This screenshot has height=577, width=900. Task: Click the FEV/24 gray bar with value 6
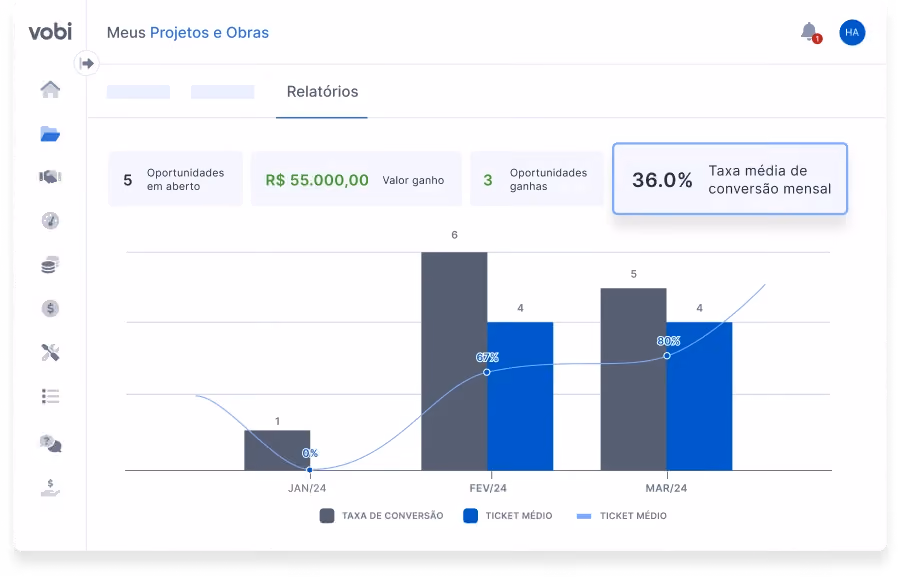pyautogui.click(x=455, y=361)
